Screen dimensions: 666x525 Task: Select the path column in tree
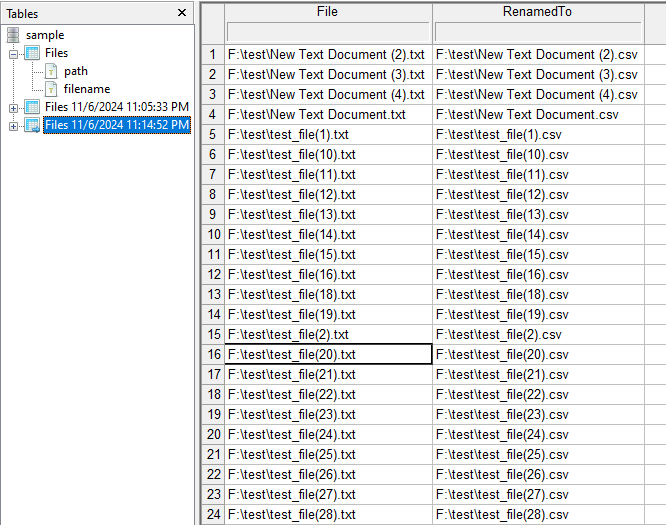(x=76, y=71)
